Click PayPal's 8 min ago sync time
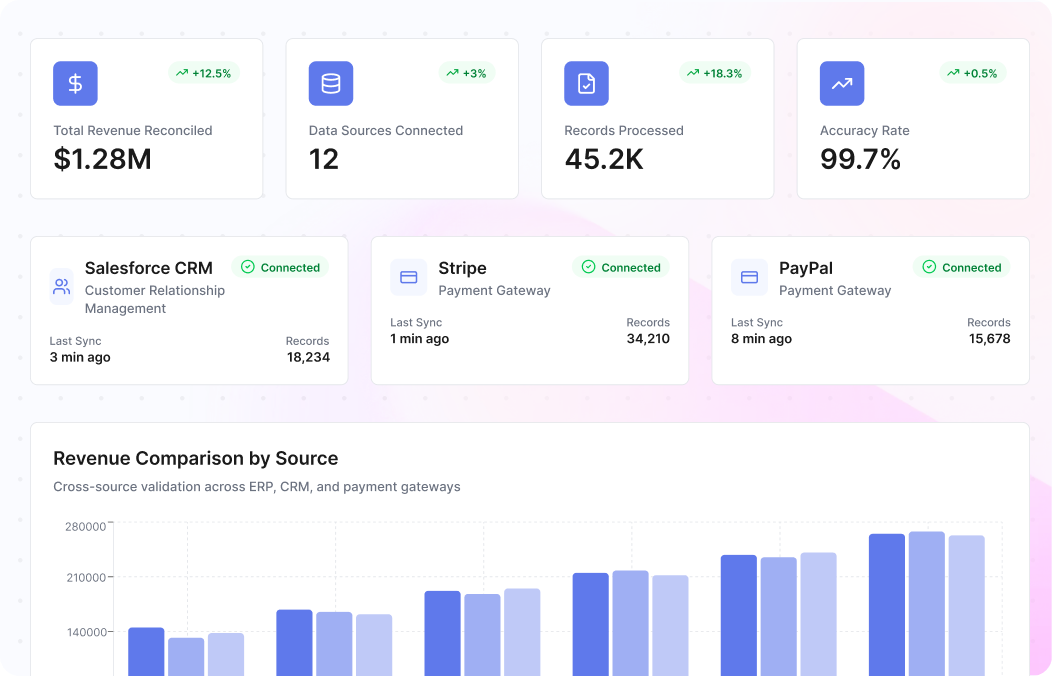1052x676 pixels. click(761, 339)
